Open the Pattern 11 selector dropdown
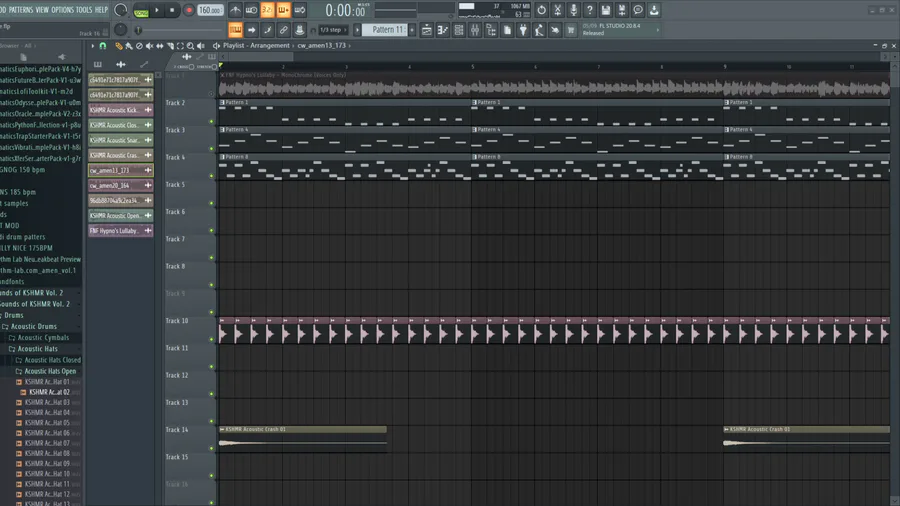Viewport: 900px width, 506px height. [386, 30]
